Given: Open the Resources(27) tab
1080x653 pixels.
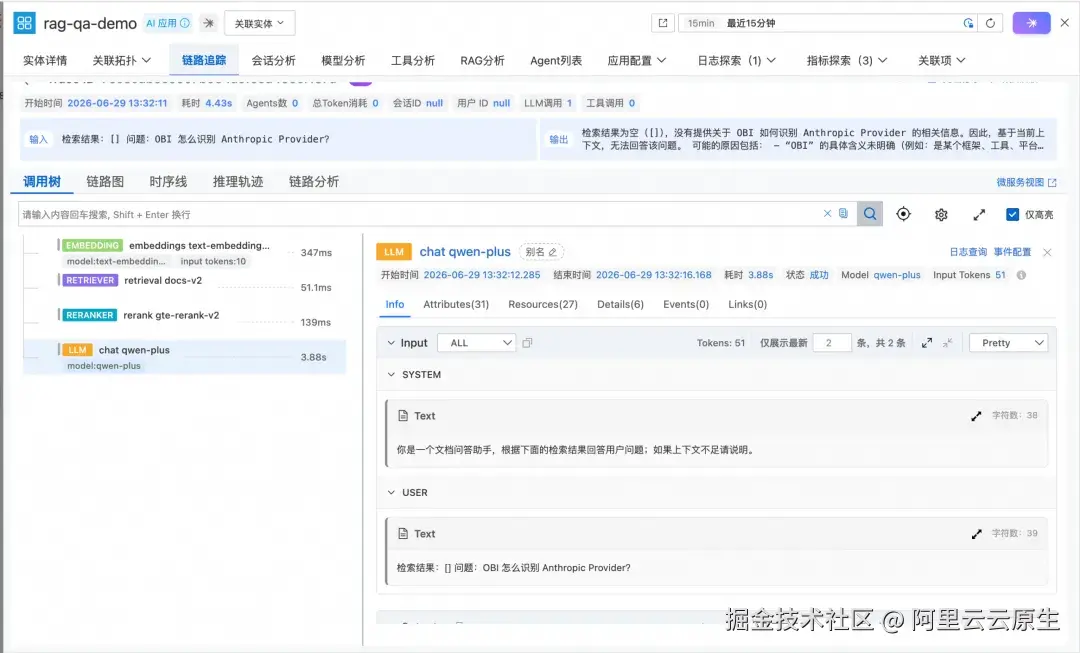Looking at the screenshot, I should pos(543,304).
